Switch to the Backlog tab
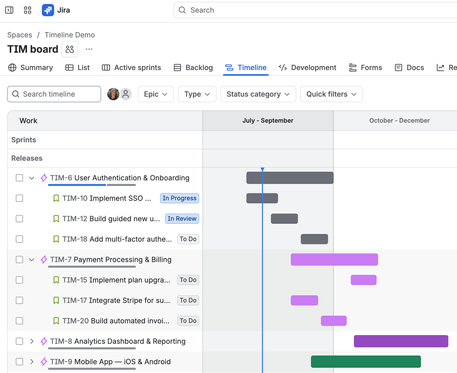Screen dimensions: 457x373 (x=193, y=68)
